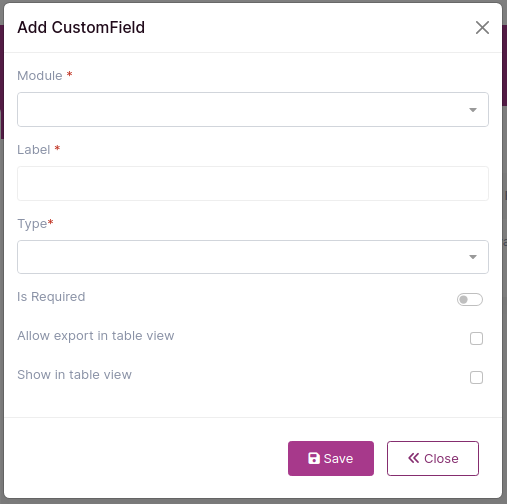This screenshot has height=504, width=507.
Task: Open the Module select box
Action: pos(253,109)
